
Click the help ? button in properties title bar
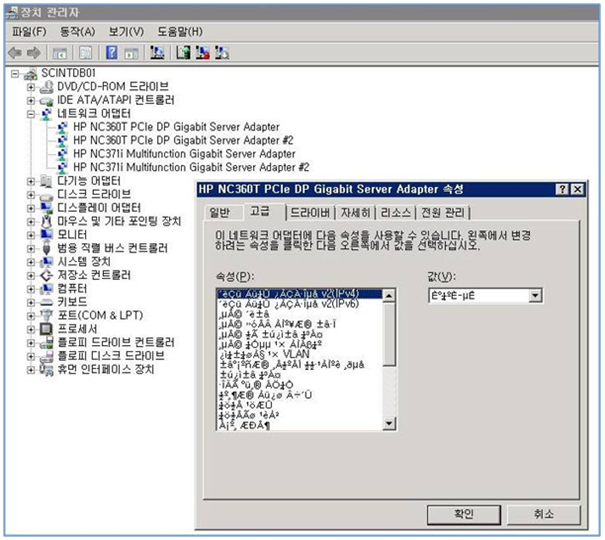(x=563, y=189)
